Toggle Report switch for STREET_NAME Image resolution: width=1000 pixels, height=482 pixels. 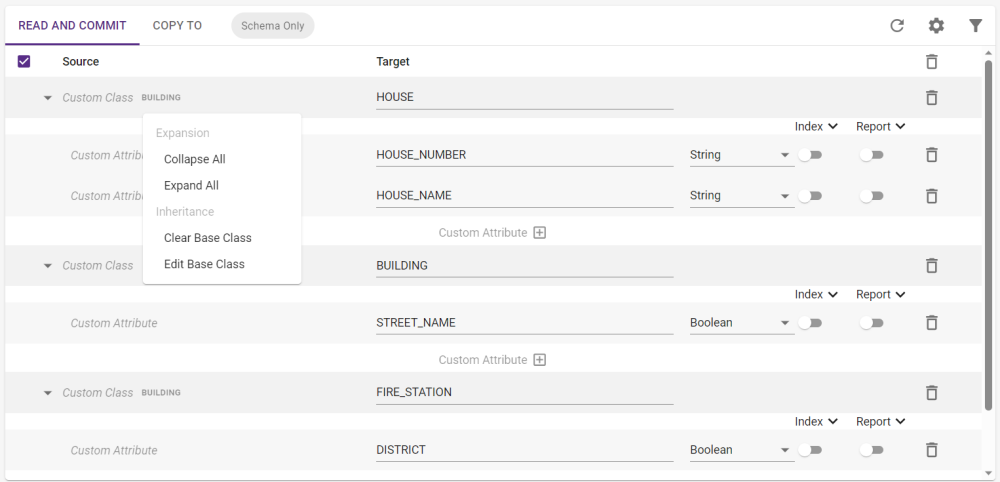coord(872,323)
